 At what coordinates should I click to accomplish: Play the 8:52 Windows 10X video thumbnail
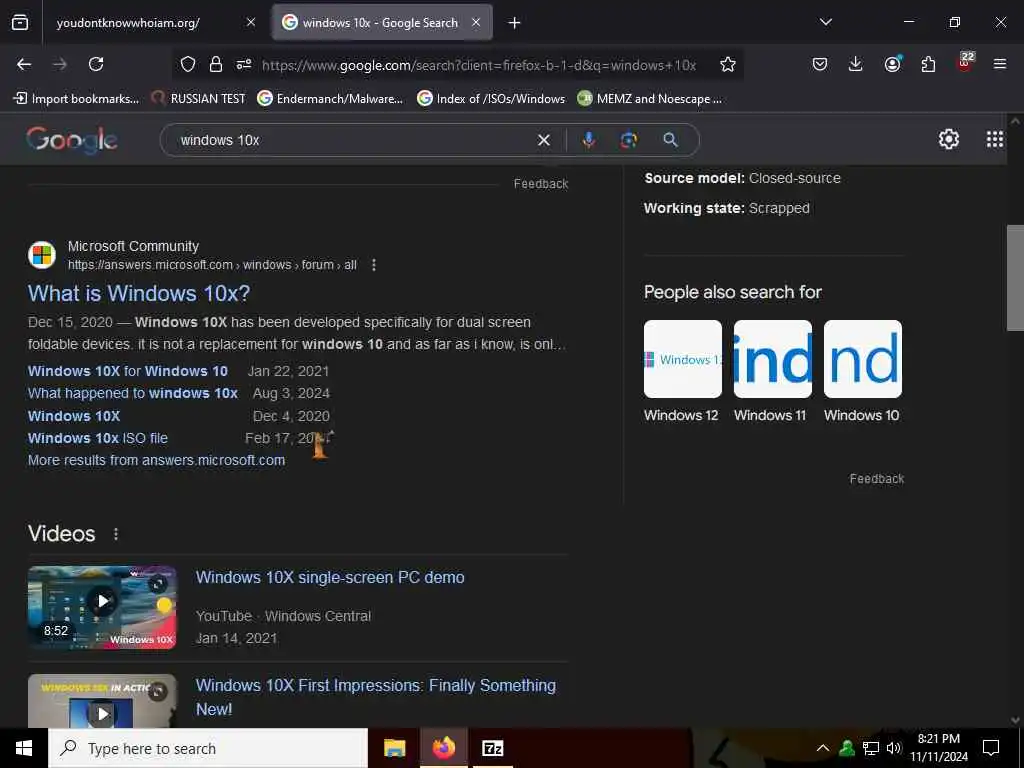click(x=102, y=607)
